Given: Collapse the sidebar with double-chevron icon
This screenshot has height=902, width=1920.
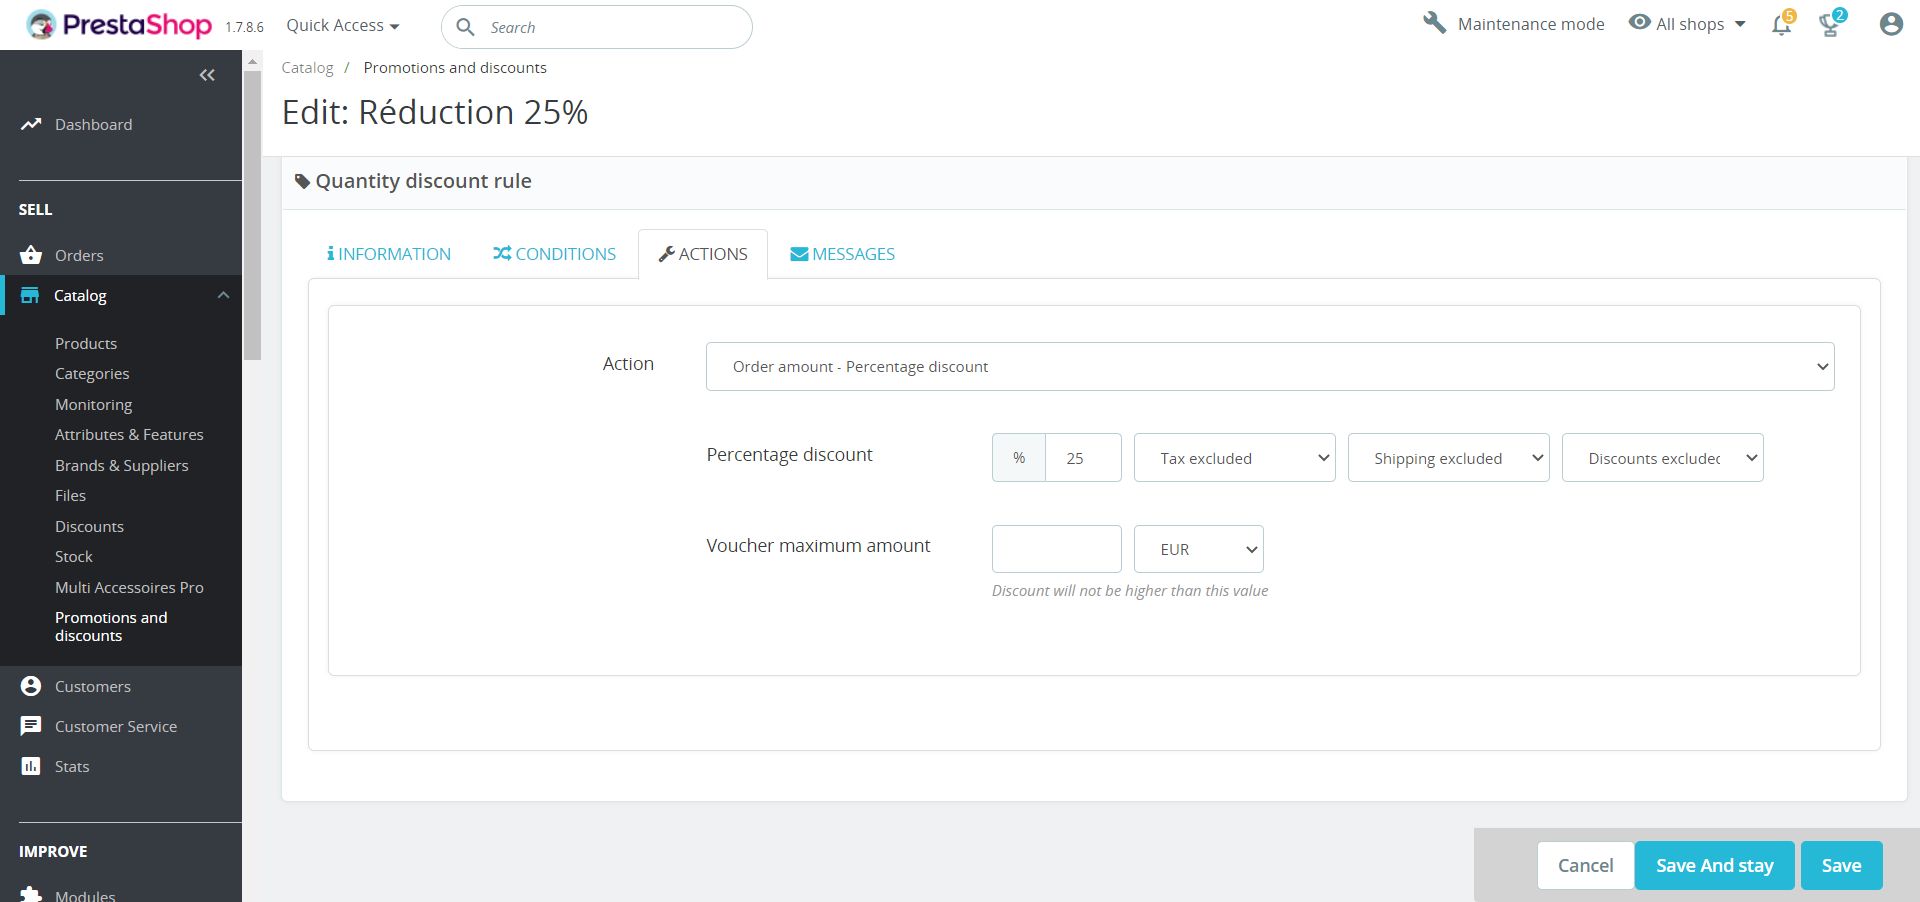Looking at the screenshot, I should (x=207, y=75).
